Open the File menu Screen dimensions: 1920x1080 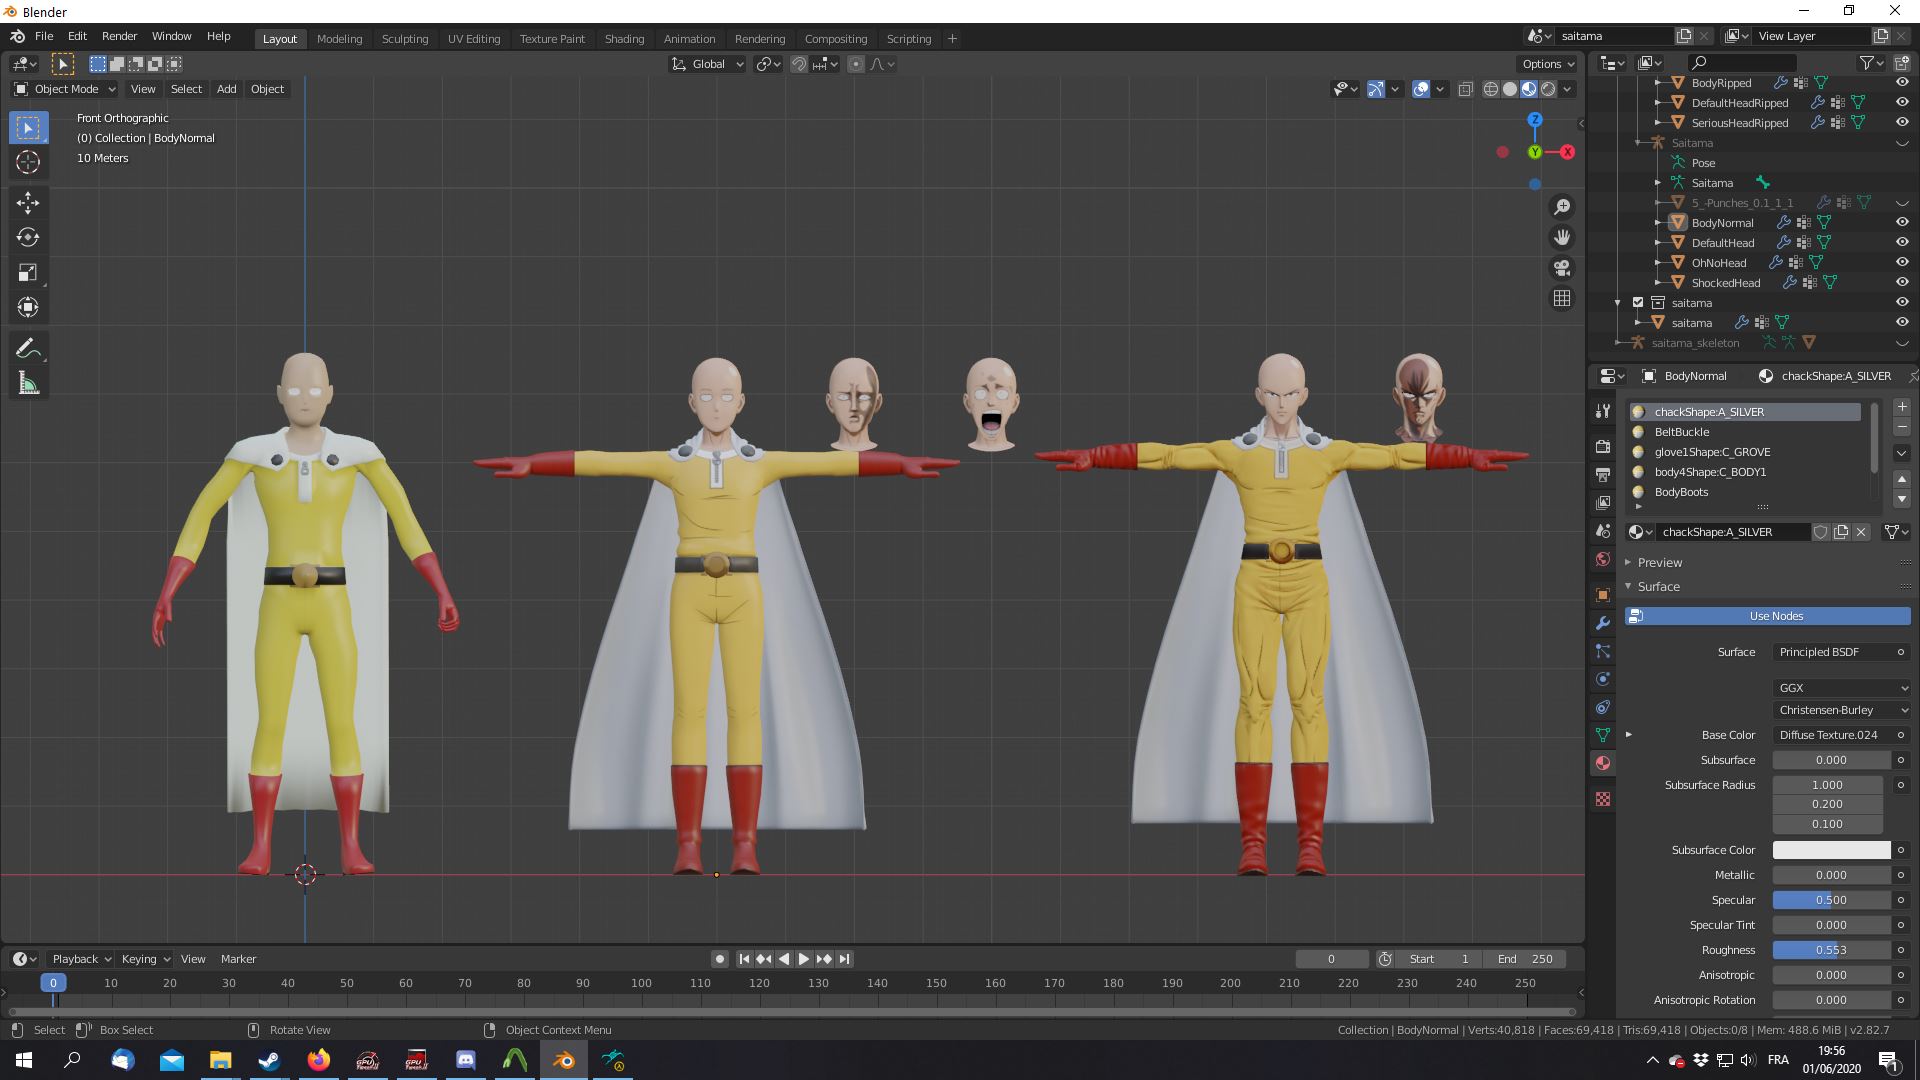44,36
